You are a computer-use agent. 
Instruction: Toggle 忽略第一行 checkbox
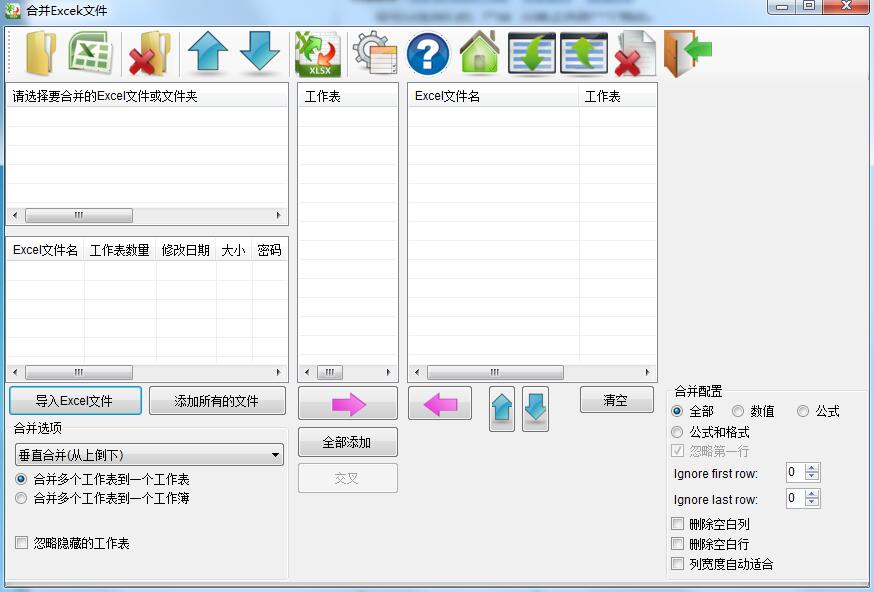tap(677, 450)
